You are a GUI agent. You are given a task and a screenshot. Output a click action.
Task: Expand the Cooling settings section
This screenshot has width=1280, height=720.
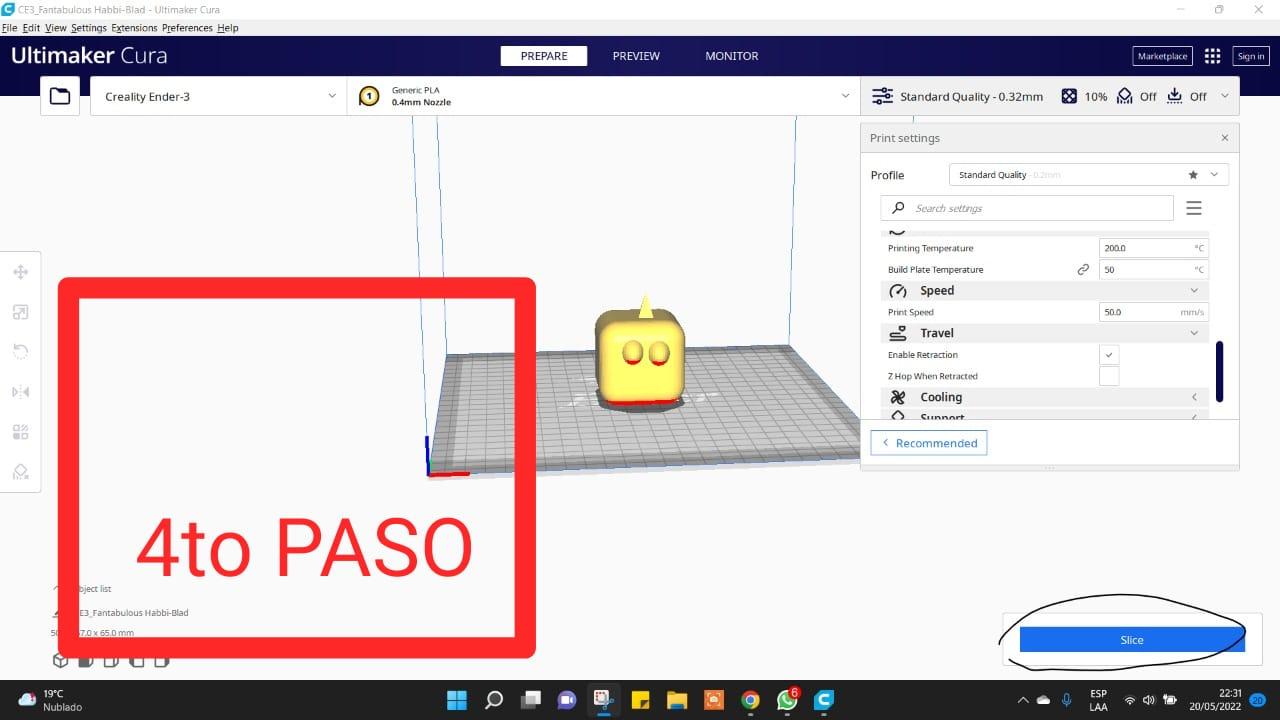click(x=1044, y=397)
